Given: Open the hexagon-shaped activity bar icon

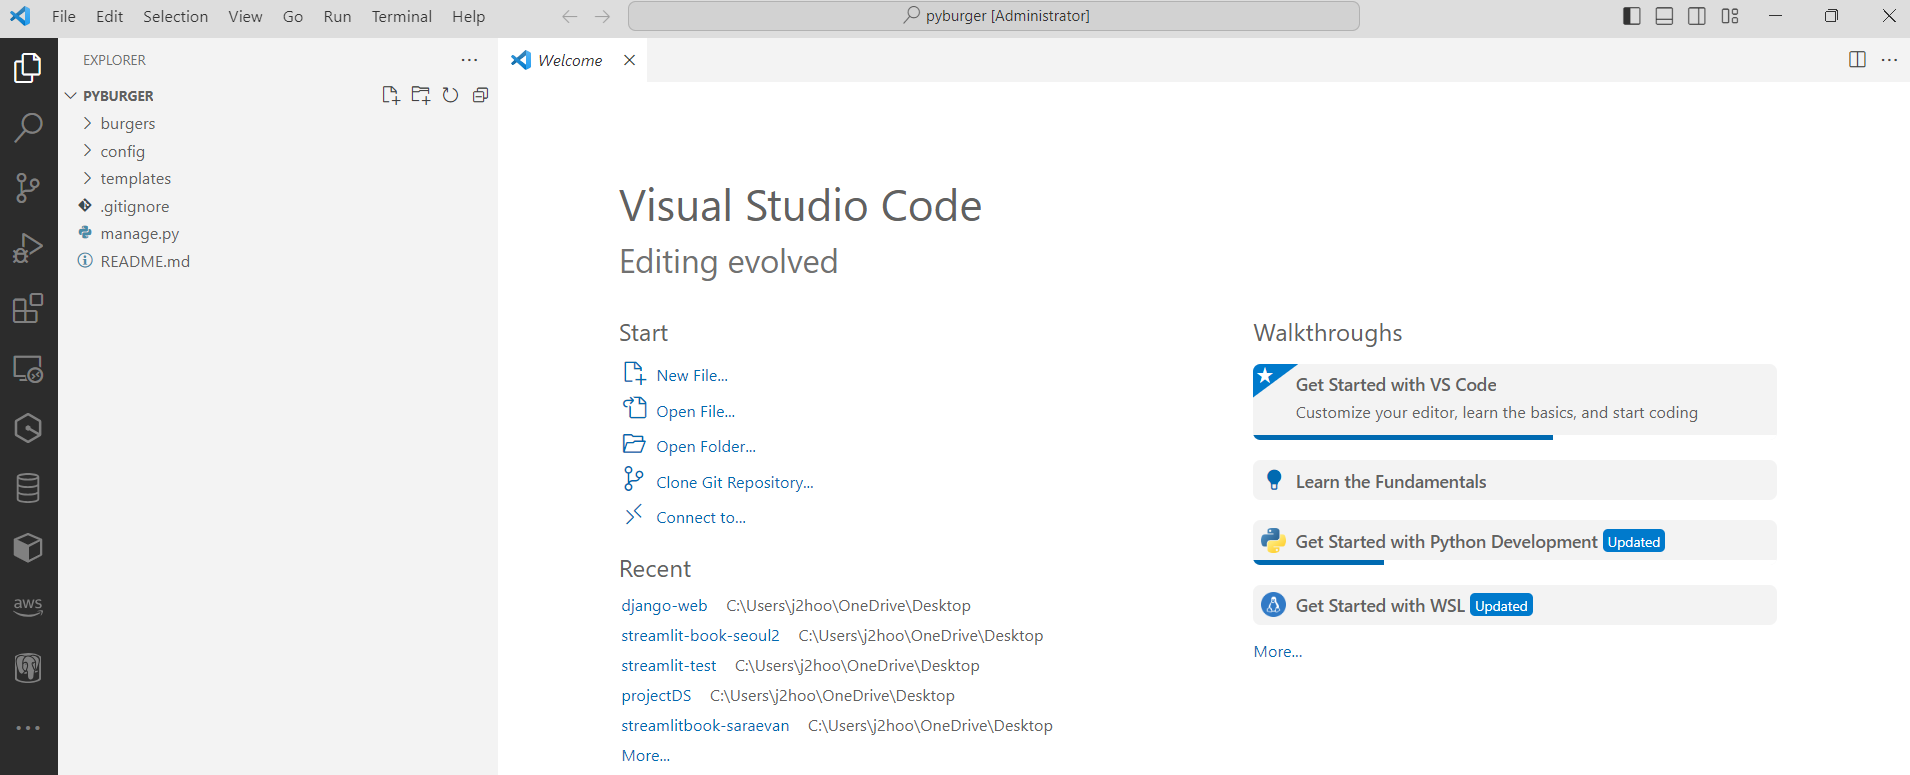Looking at the screenshot, I should tap(28, 428).
